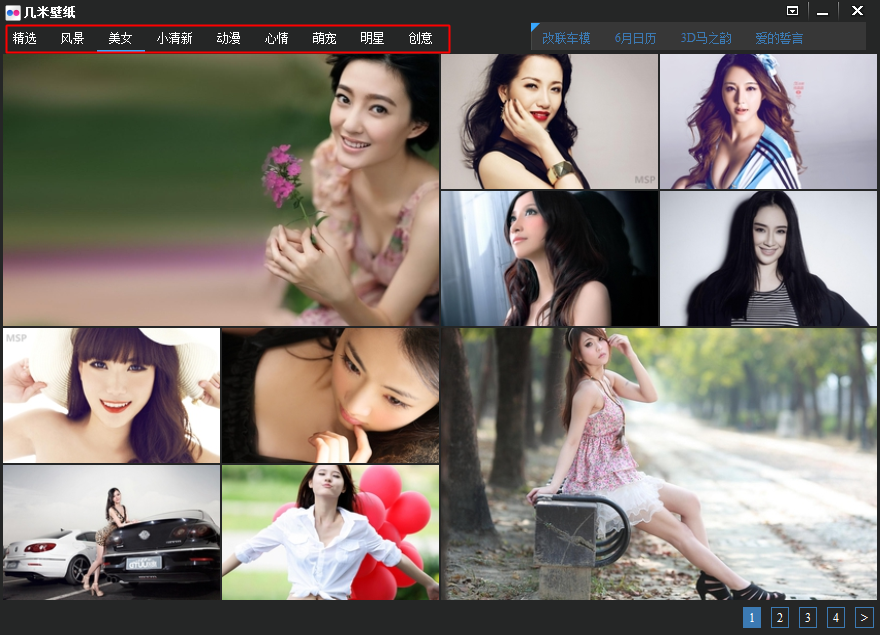880x635 pixels.
Task: Go to page 1
Action: pos(751,618)
